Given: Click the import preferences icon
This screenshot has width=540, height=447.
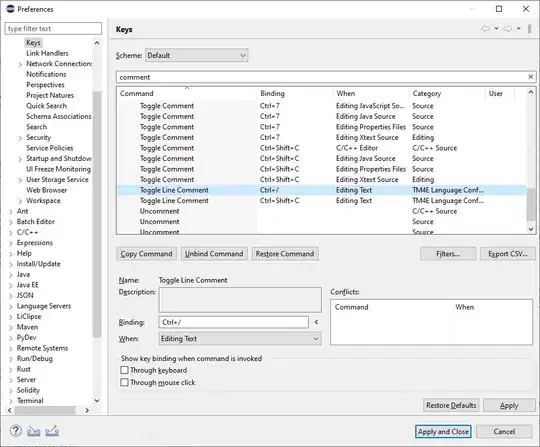Looking at the screenshot, I should point(34,431).
